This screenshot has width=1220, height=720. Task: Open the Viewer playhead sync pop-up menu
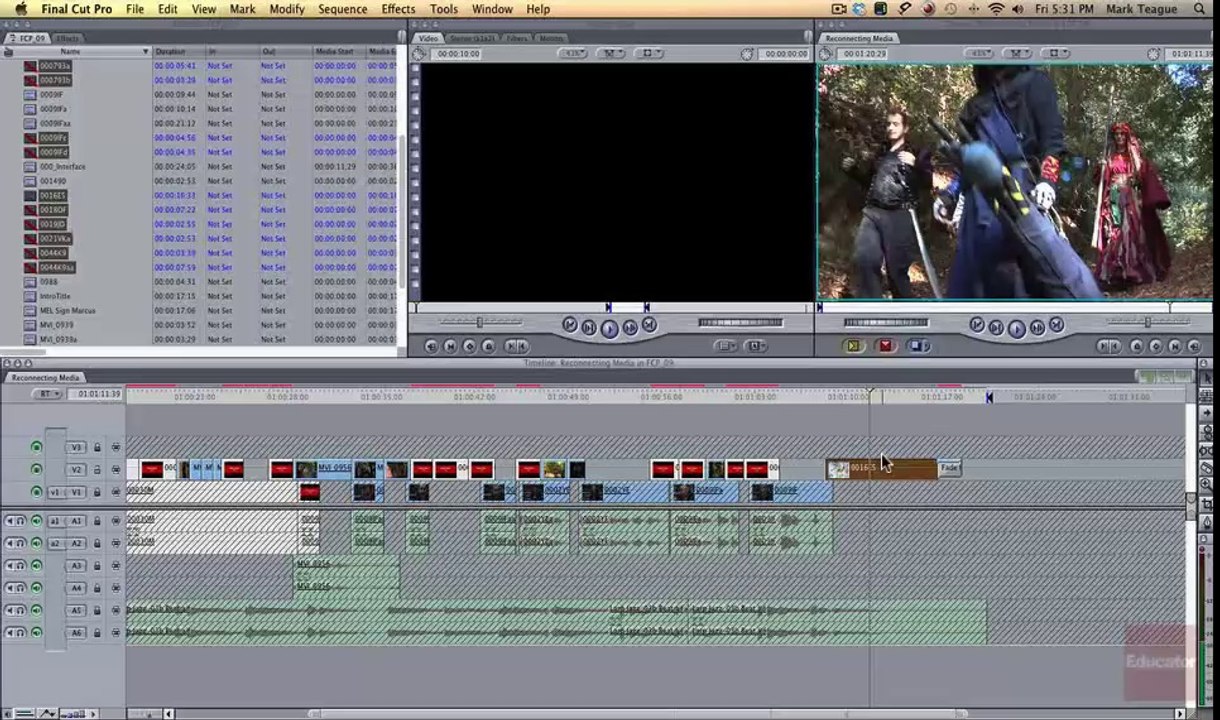(x=611, y=53)
